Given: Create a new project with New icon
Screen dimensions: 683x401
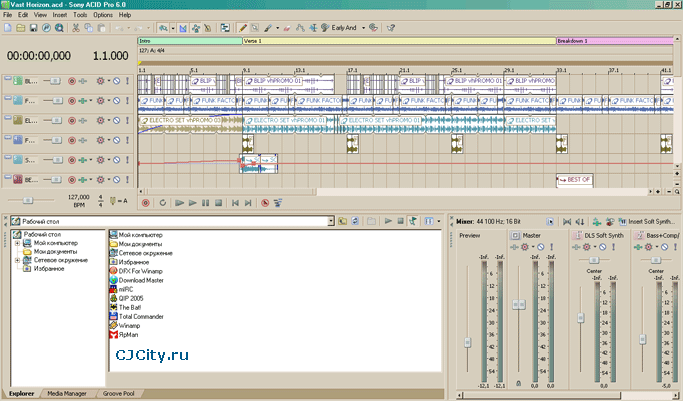Looking at the screenshot, I should [x=8, y=28].
